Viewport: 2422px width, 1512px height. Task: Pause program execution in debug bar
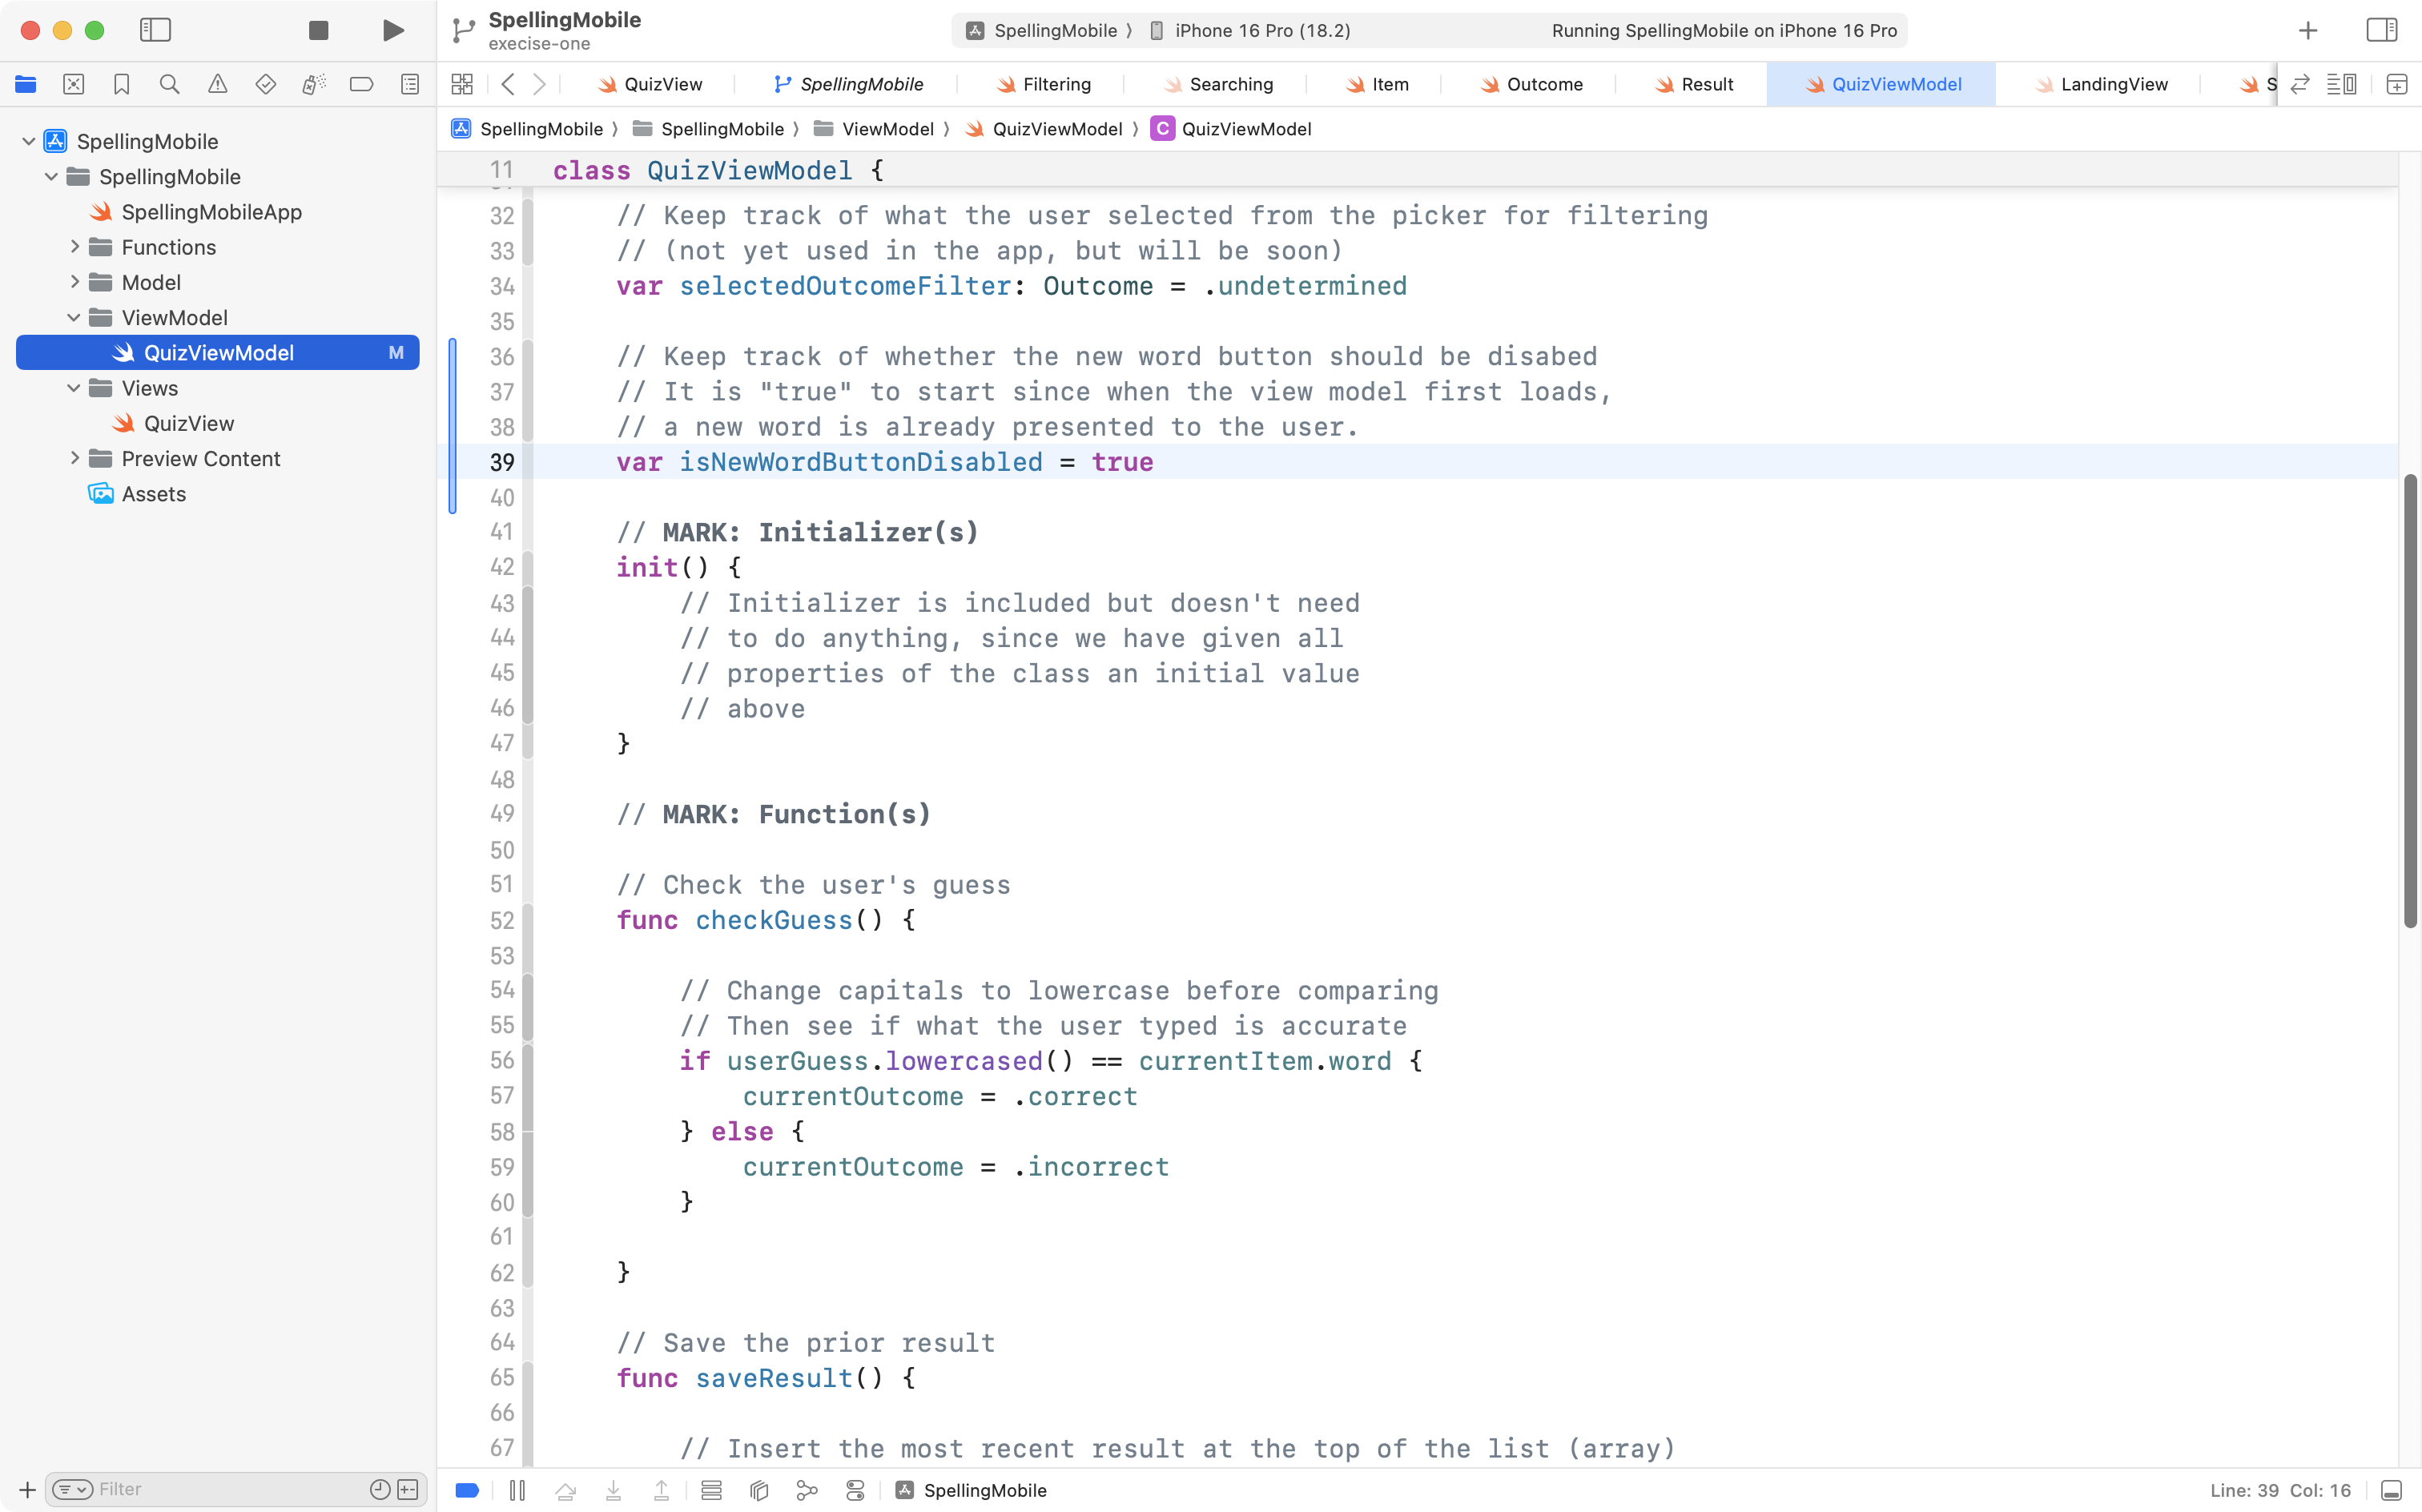click(x=517, y=1490)
